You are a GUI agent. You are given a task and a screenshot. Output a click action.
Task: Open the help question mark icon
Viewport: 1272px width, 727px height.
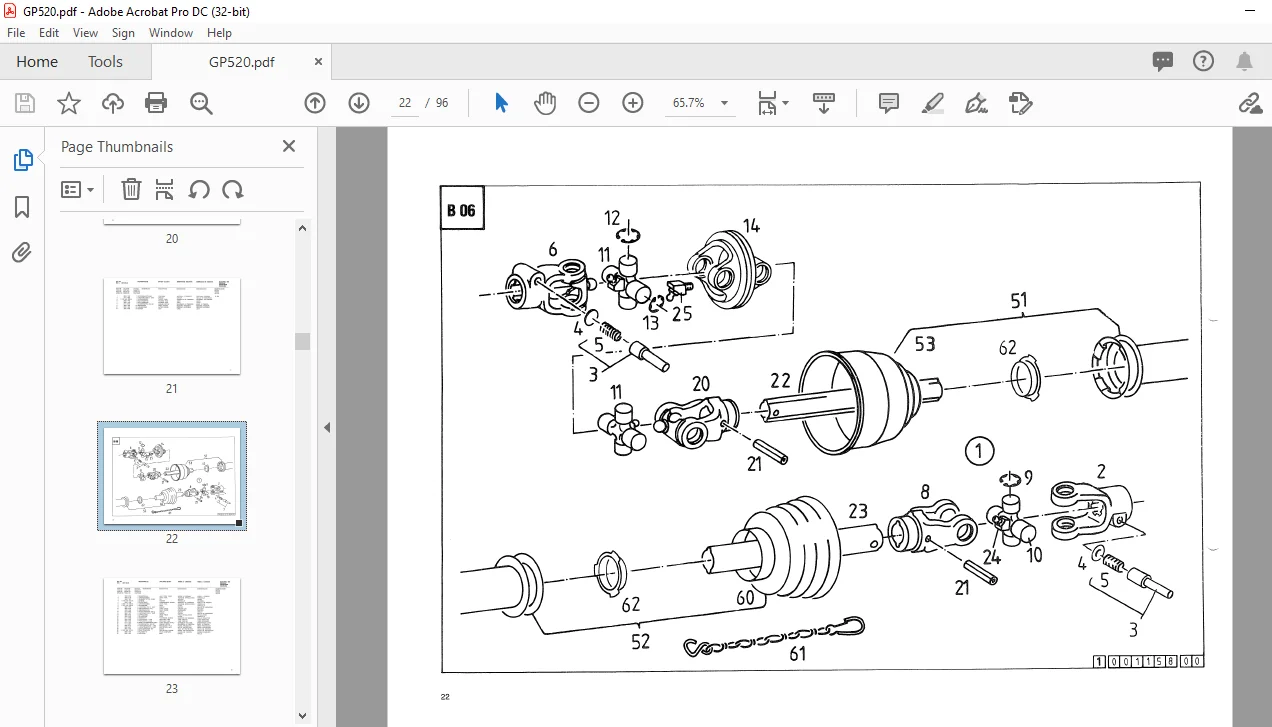coord(1204,62)
